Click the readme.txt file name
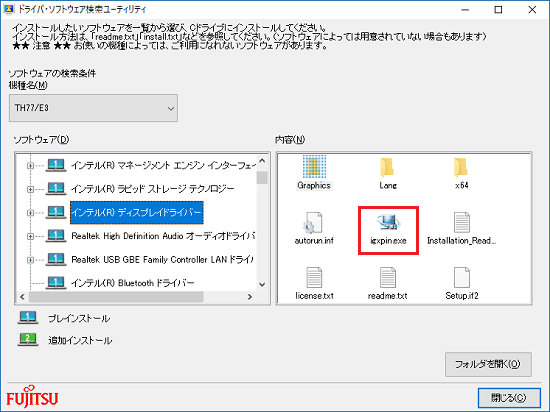This screenshot has width=550, height=412. coord(388,296)
